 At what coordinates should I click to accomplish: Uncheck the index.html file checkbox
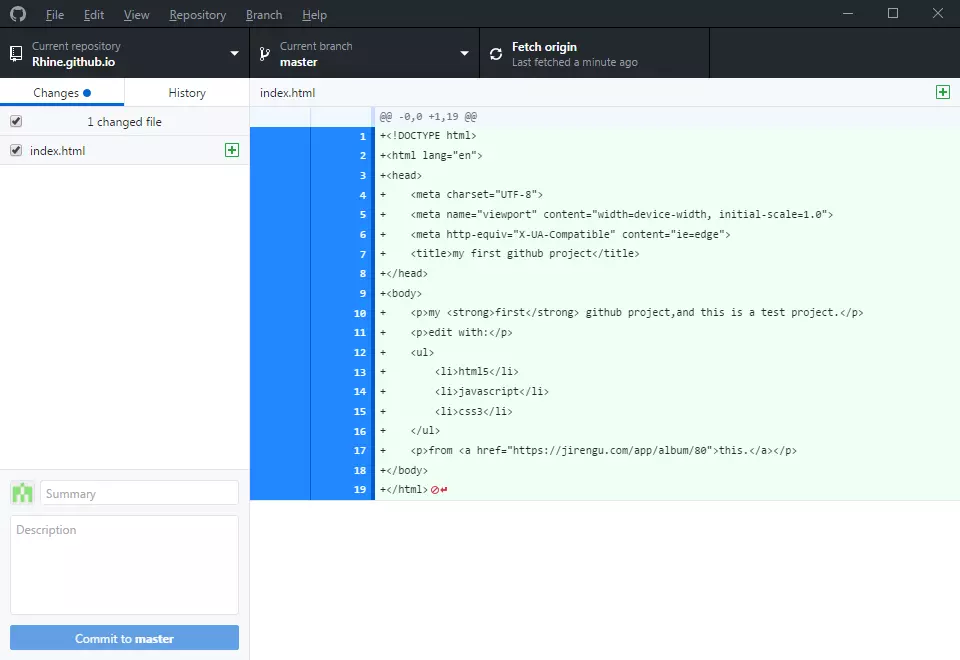(x=15, y=150)
